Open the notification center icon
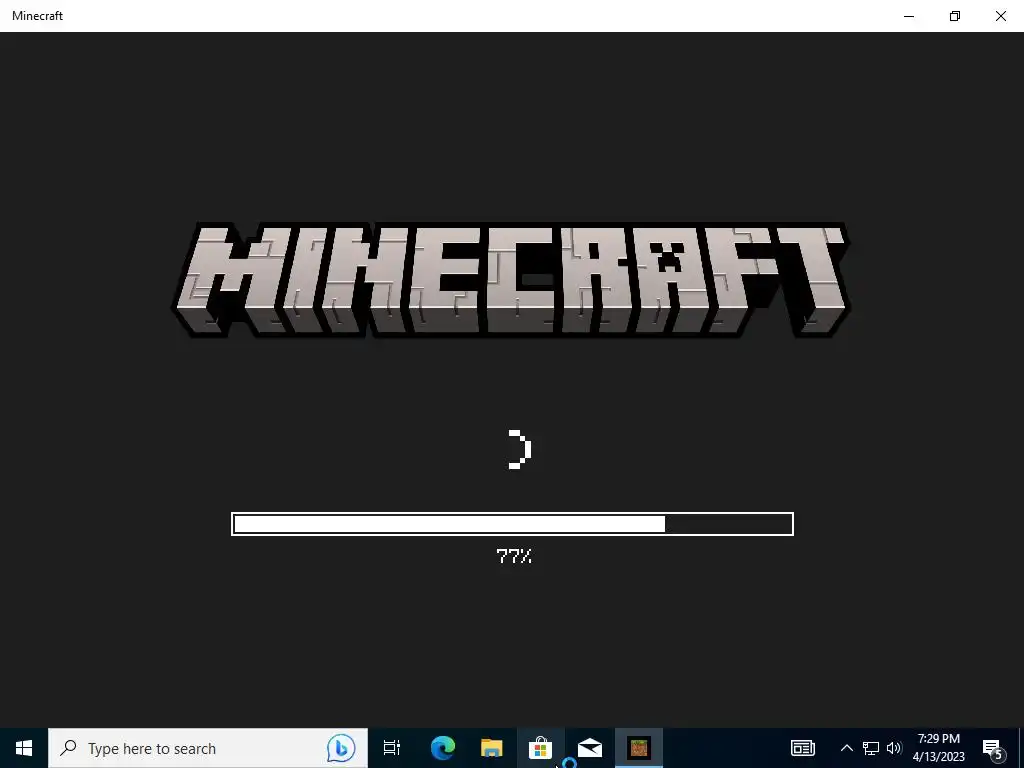The image size is (1024, 768). pyautogui.click(x=993, y=748)
